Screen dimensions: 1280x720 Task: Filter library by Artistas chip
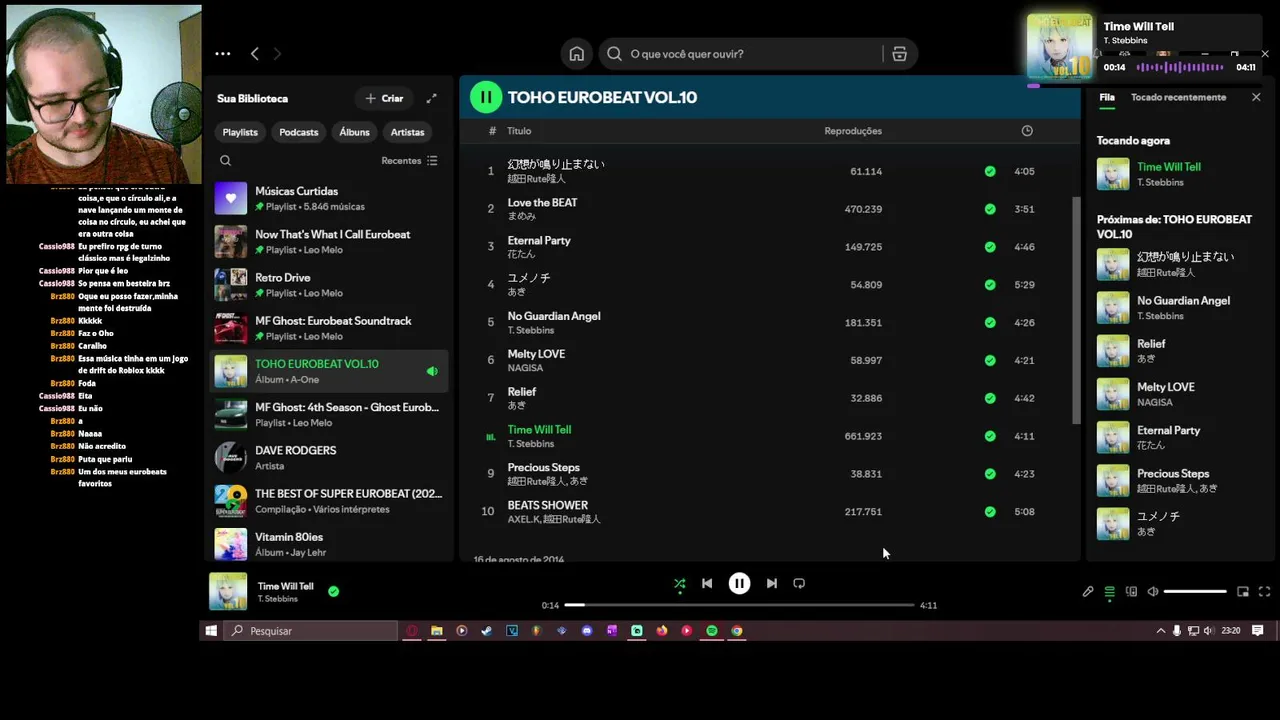[x=407, y=132]
